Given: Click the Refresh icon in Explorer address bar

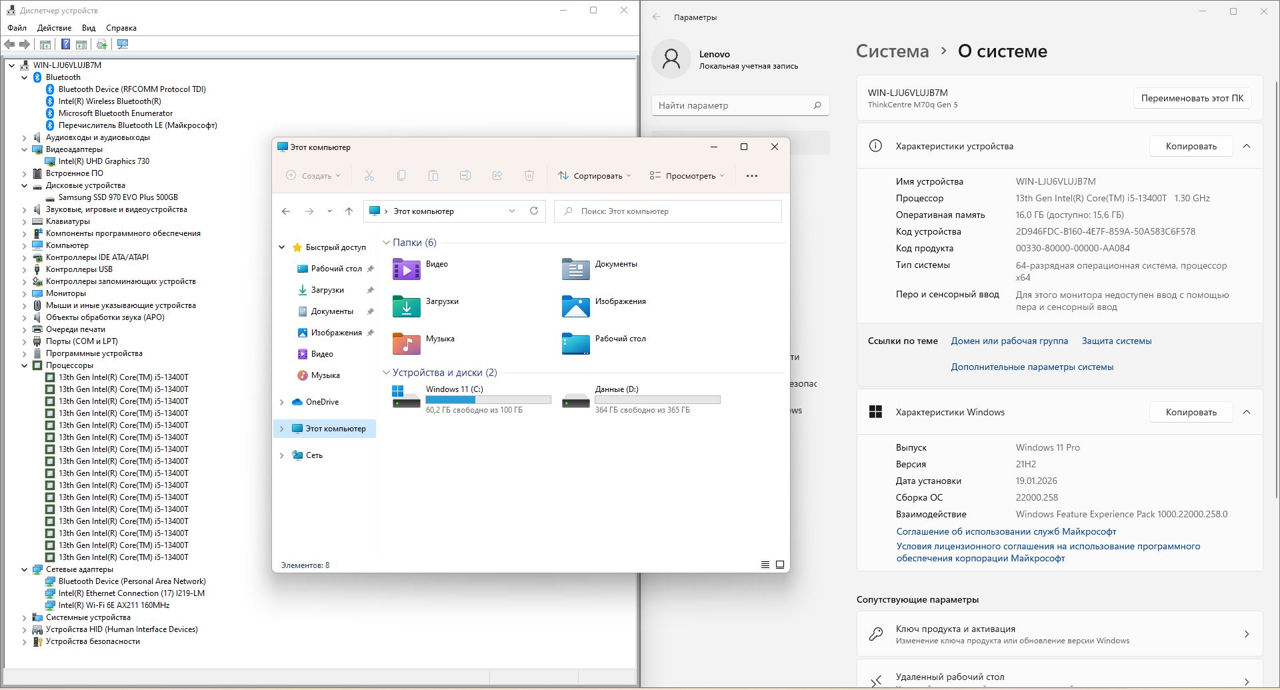Looking at the screenshot, I should tap(534, 211).
